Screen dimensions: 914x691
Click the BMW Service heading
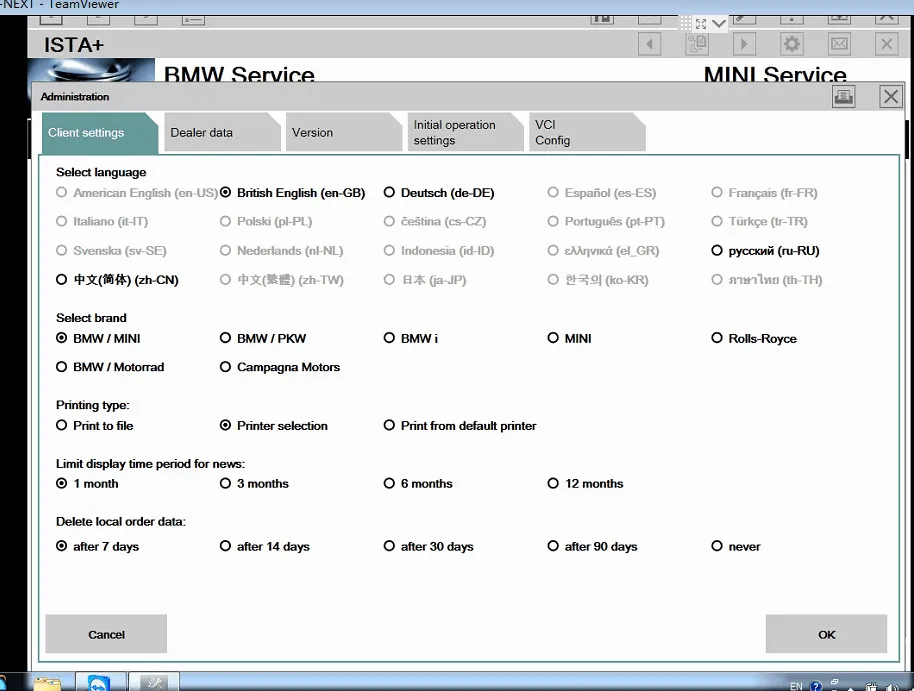coord(239,73)
